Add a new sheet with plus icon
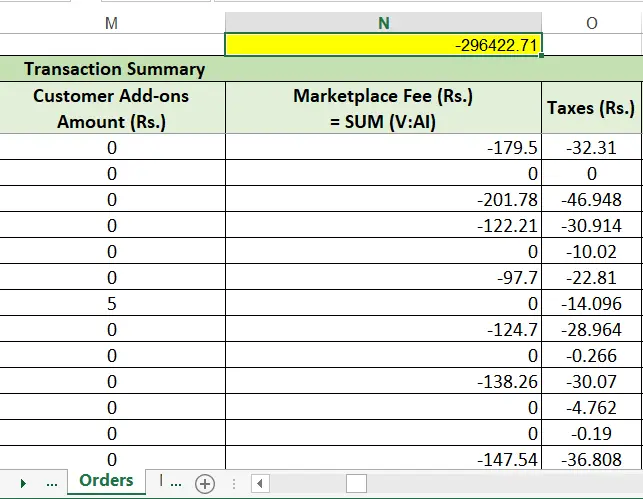 [205, 483]
